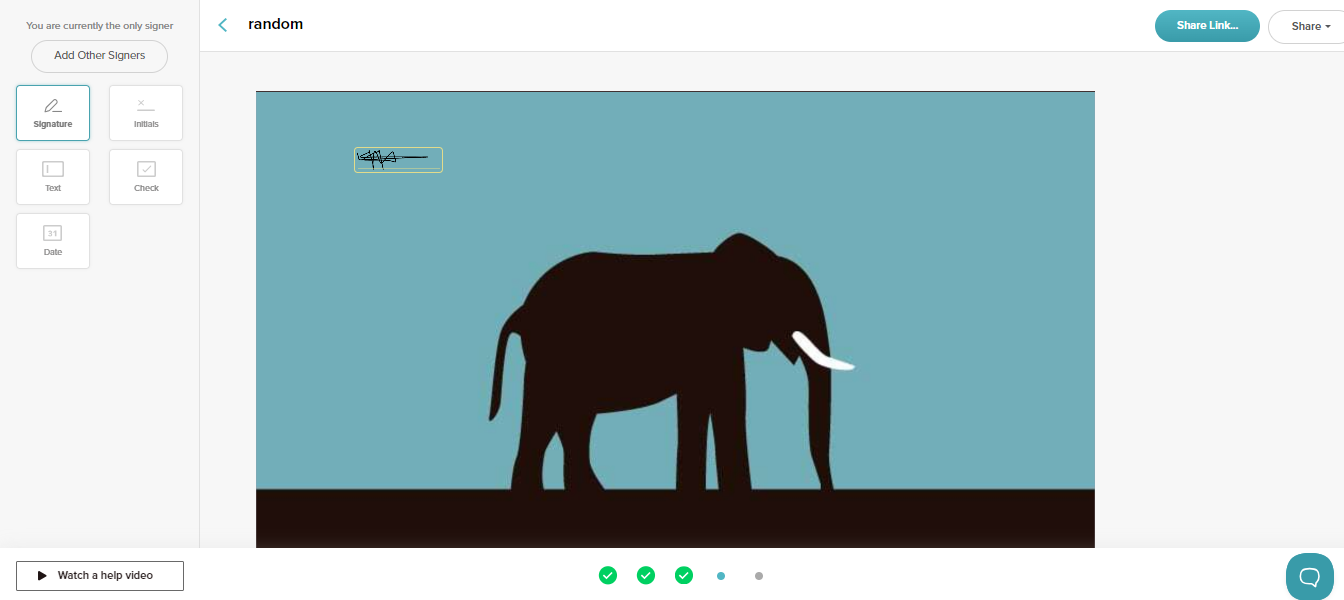1344x600 pixels.
Task: Open the chat support bubble
Action: pos(1309,576)
